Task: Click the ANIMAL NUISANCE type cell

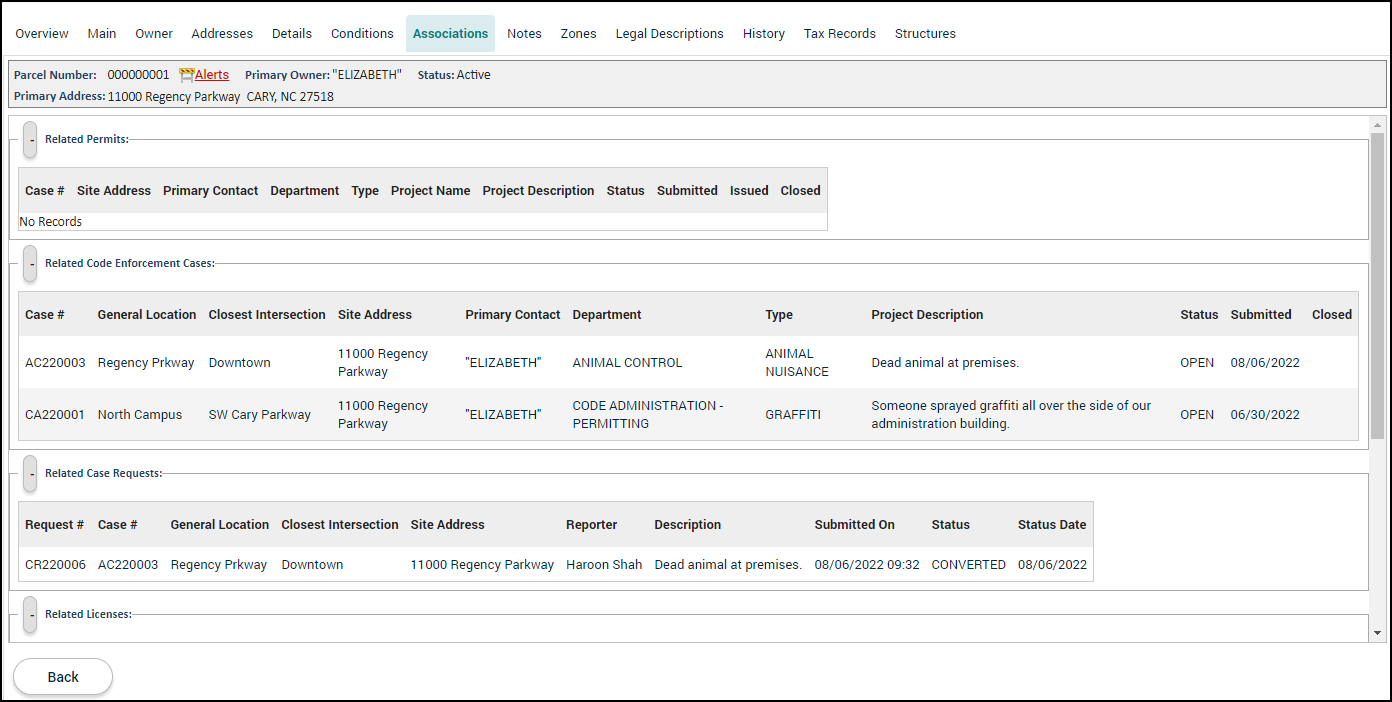Action: [797, 363]
